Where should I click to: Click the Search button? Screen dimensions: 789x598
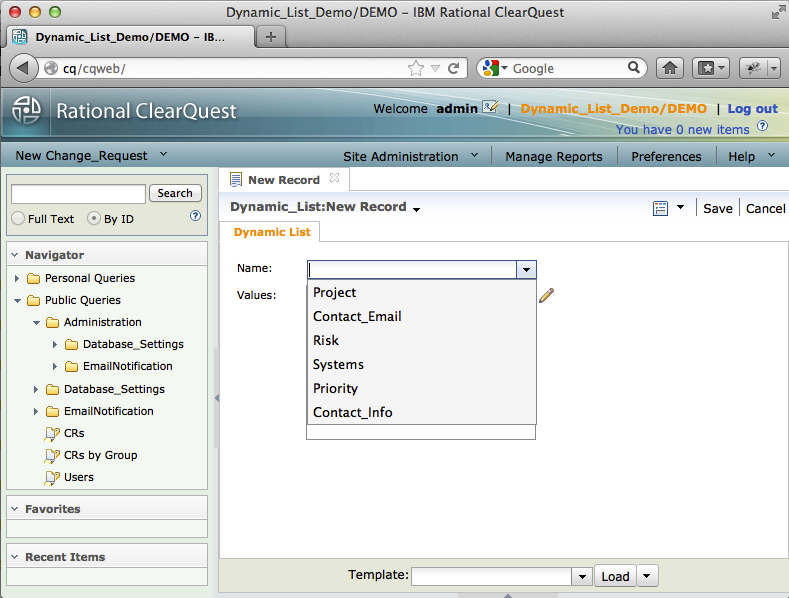[175, 193]
